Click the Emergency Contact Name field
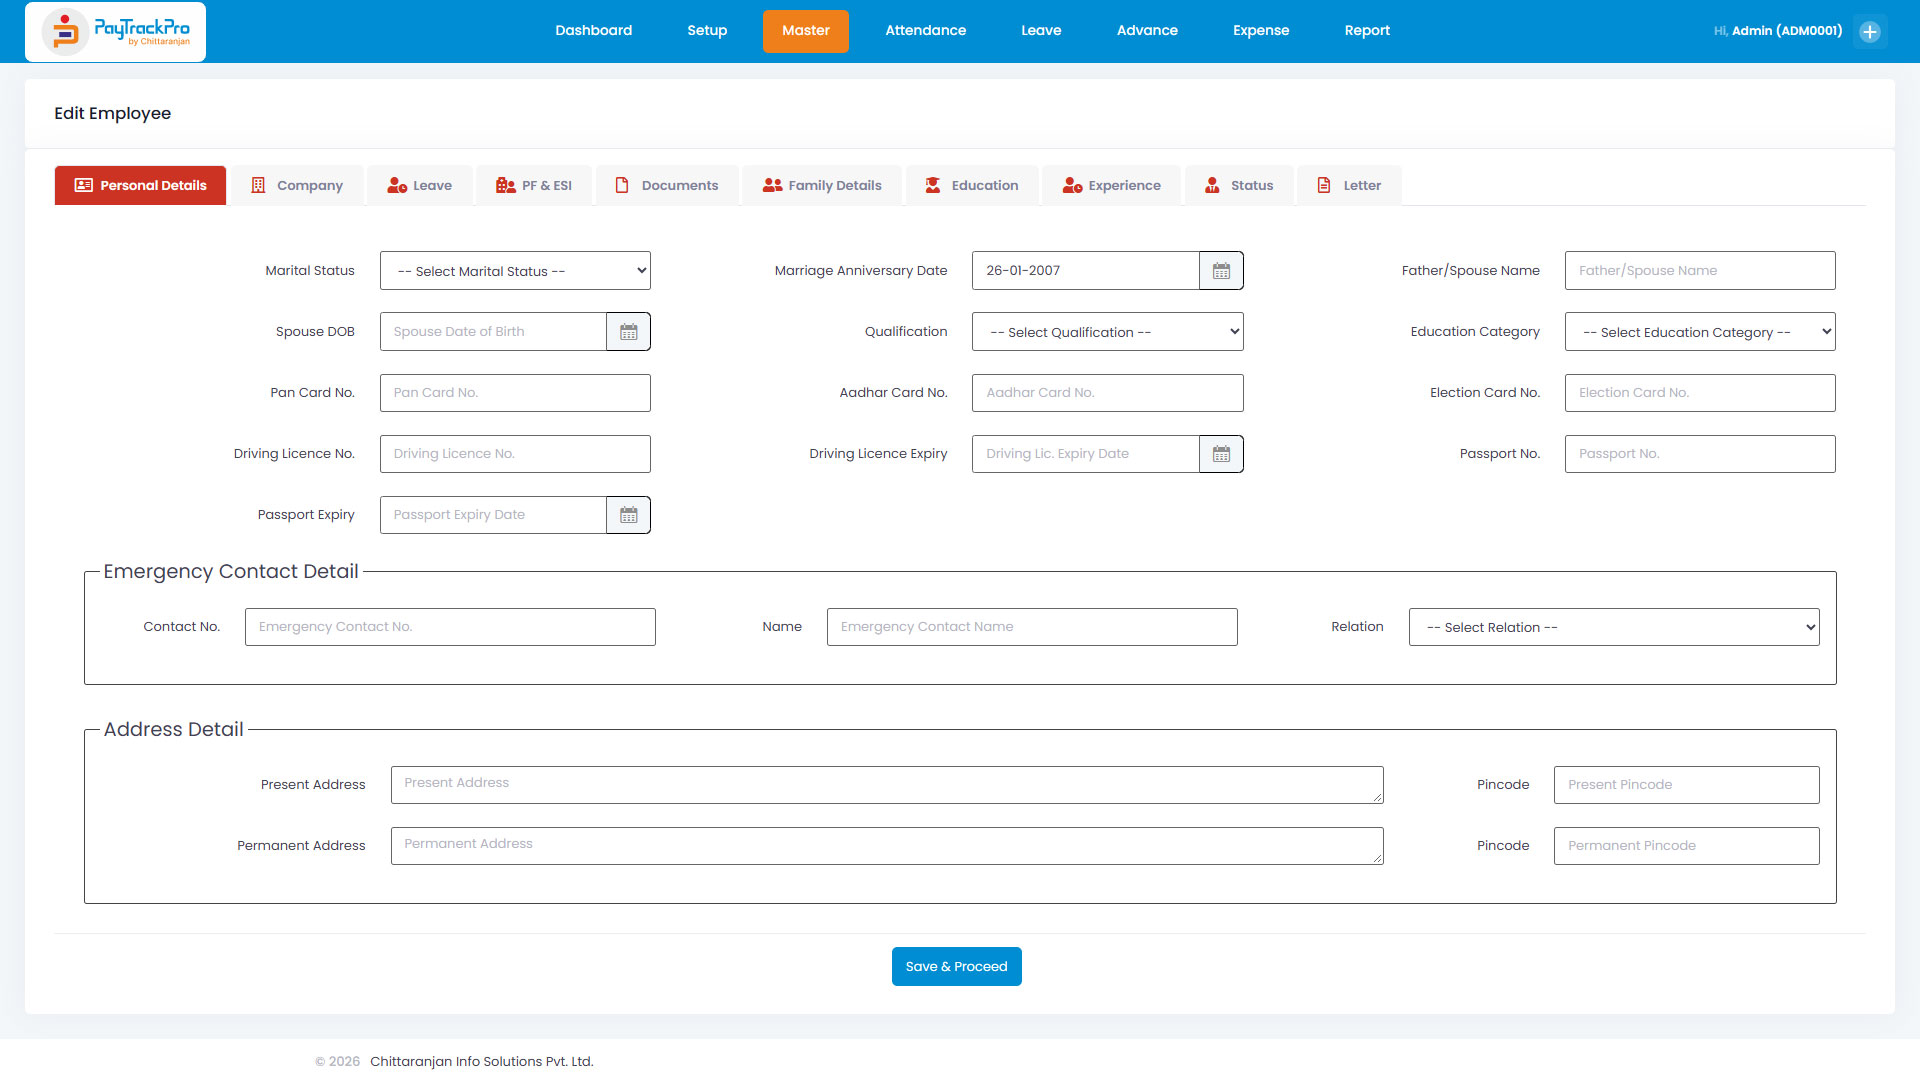 click(x=1032, y=627)
